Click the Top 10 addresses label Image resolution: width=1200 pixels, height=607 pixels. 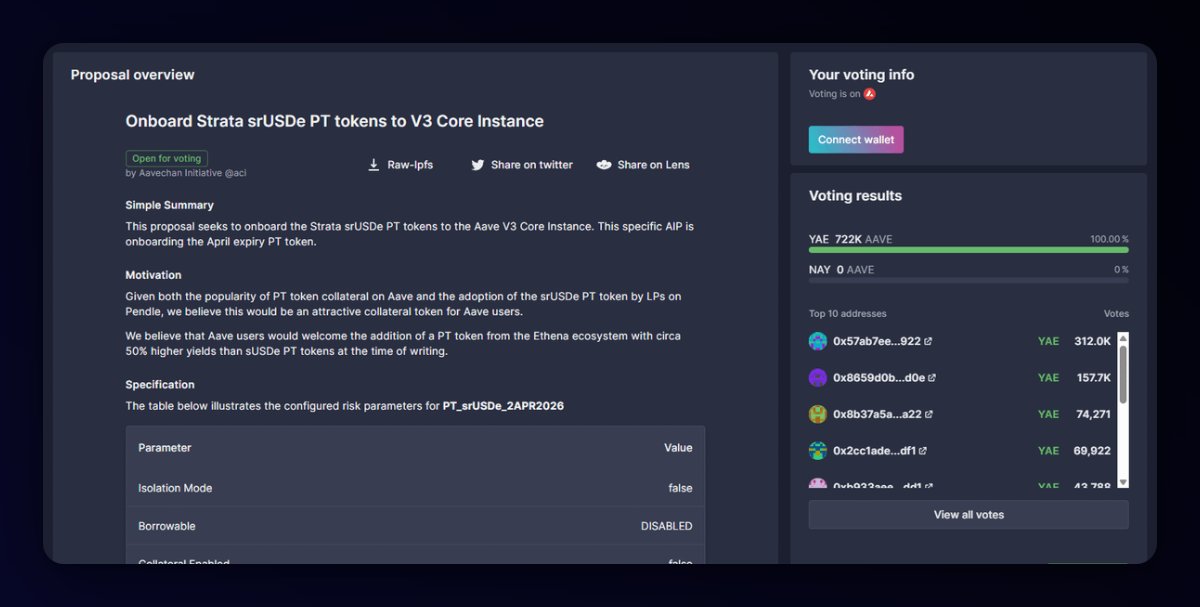point(847,314)
